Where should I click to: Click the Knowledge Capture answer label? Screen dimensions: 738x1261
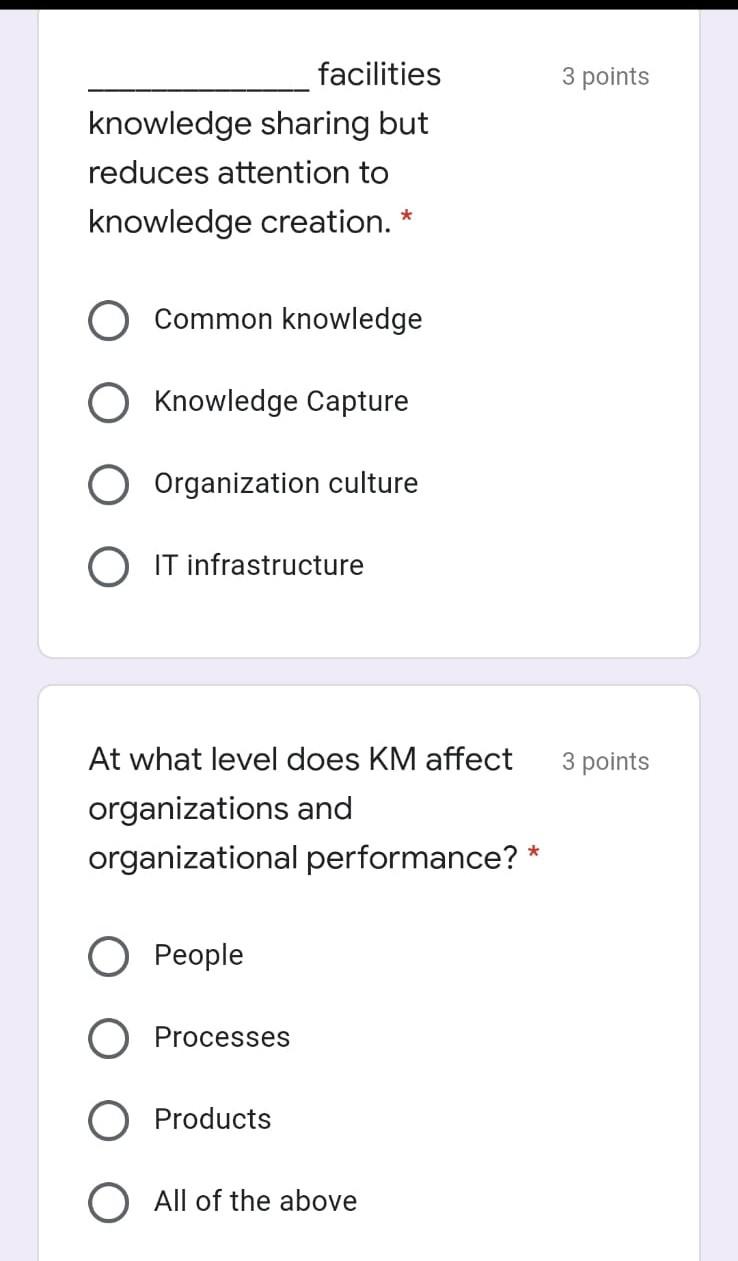280,401
